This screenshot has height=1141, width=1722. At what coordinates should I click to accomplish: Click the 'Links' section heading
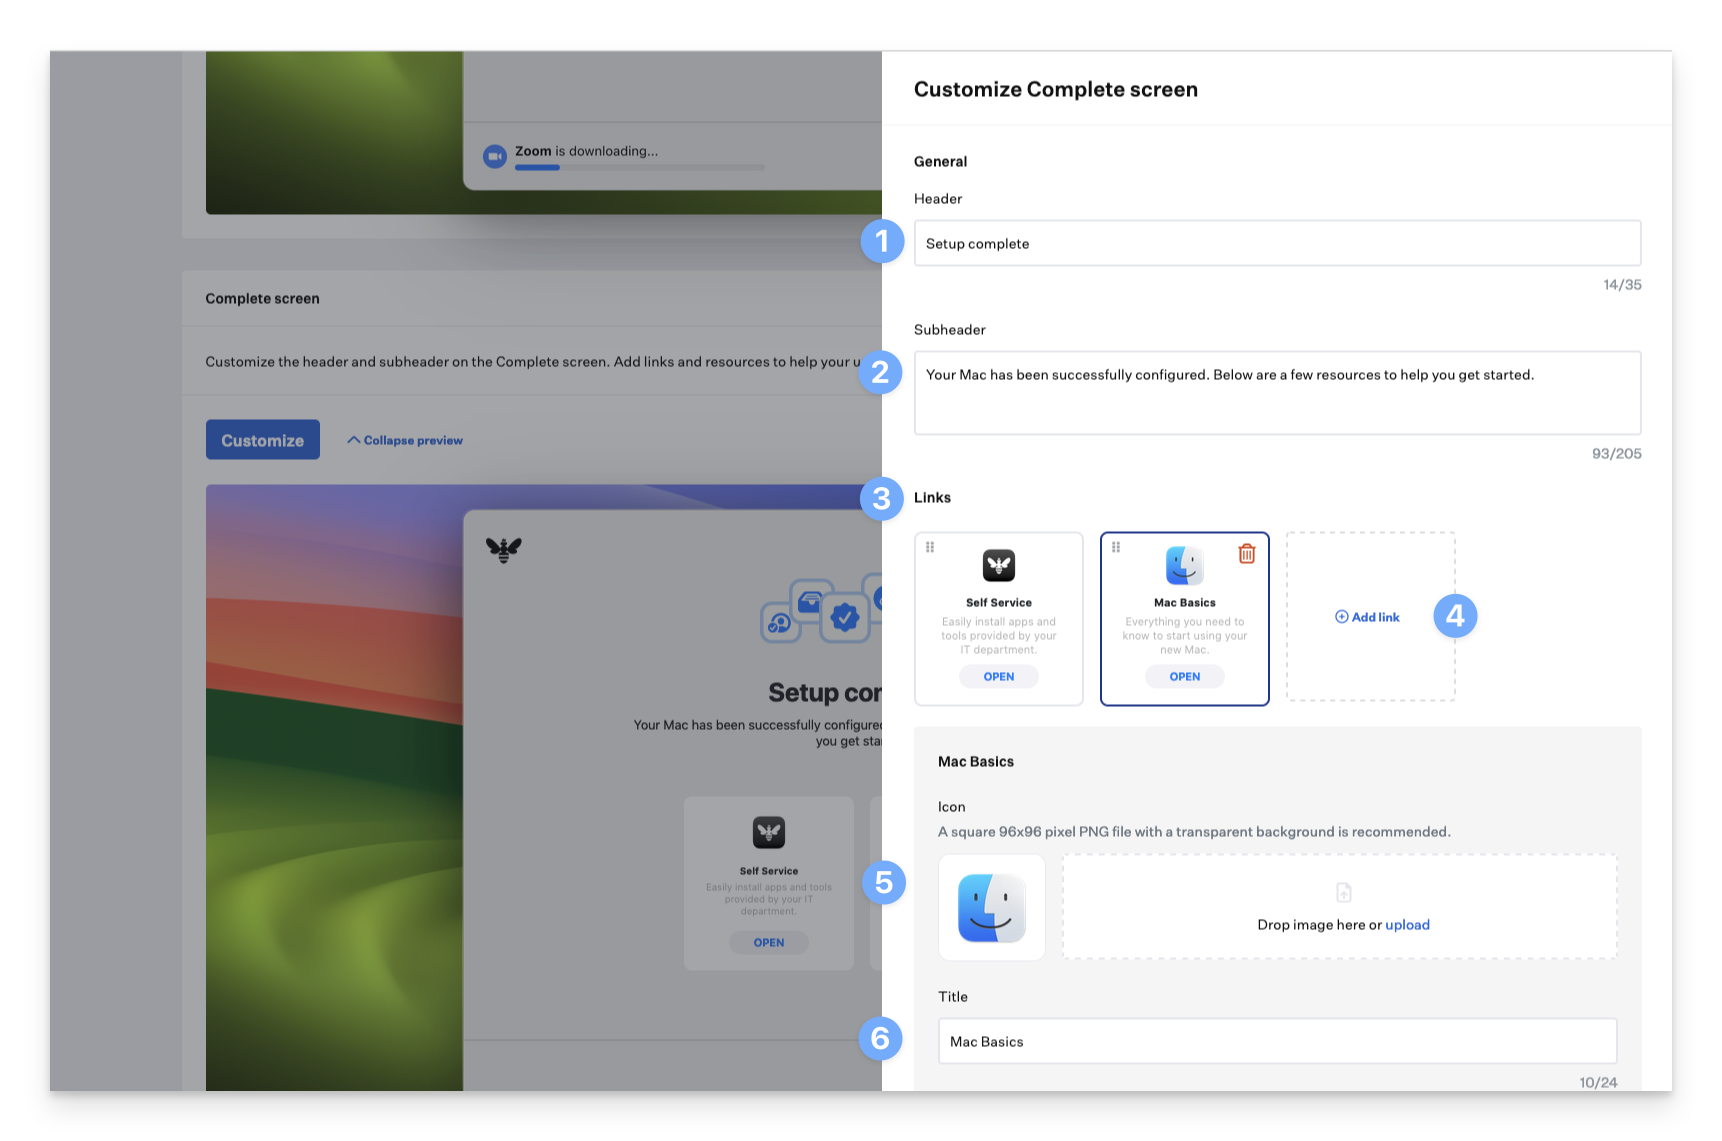[x=933, y=497]
